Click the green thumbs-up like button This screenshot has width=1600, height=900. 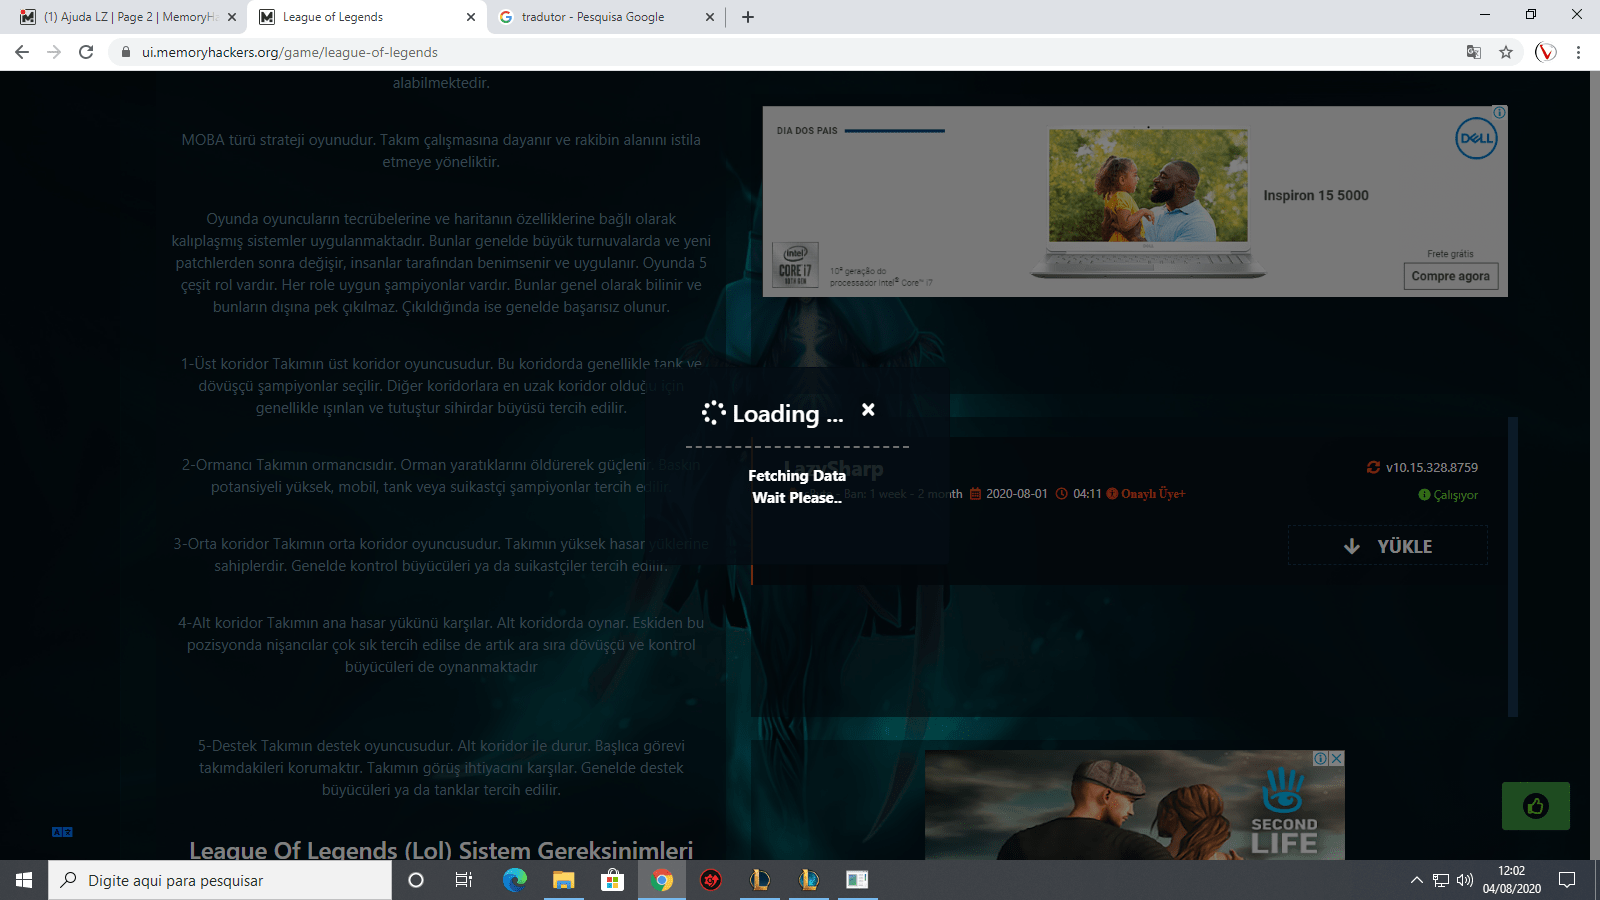tap(1535, 806)
